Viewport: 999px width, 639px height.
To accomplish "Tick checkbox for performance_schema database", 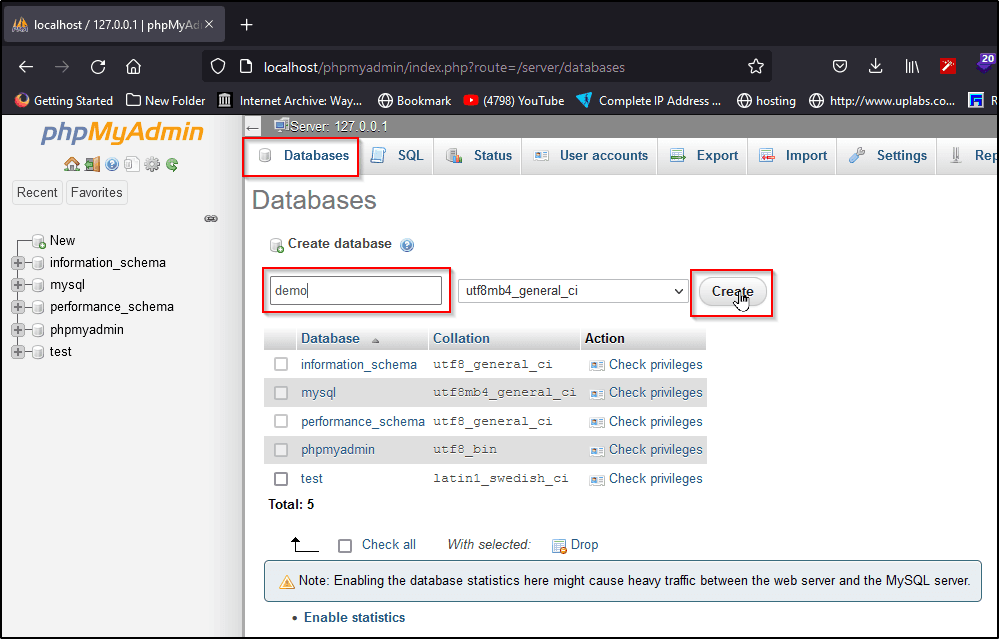I will (x=281, y=421).
